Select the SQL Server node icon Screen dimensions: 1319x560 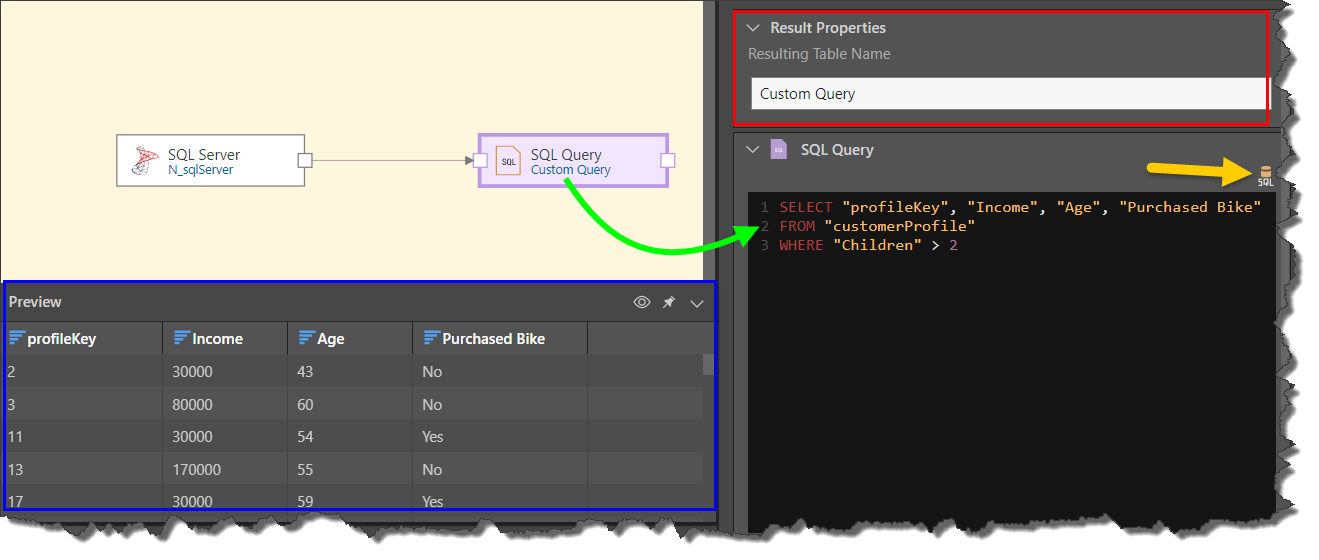tap(146, 160)
